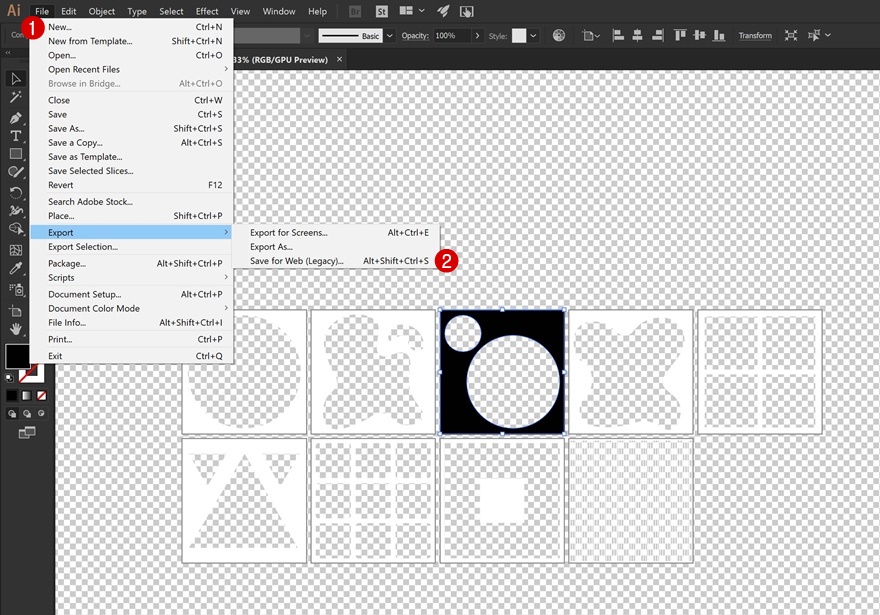Click the Opacity label link
Viewport: 880px width, 615px height.
[415, 36]
